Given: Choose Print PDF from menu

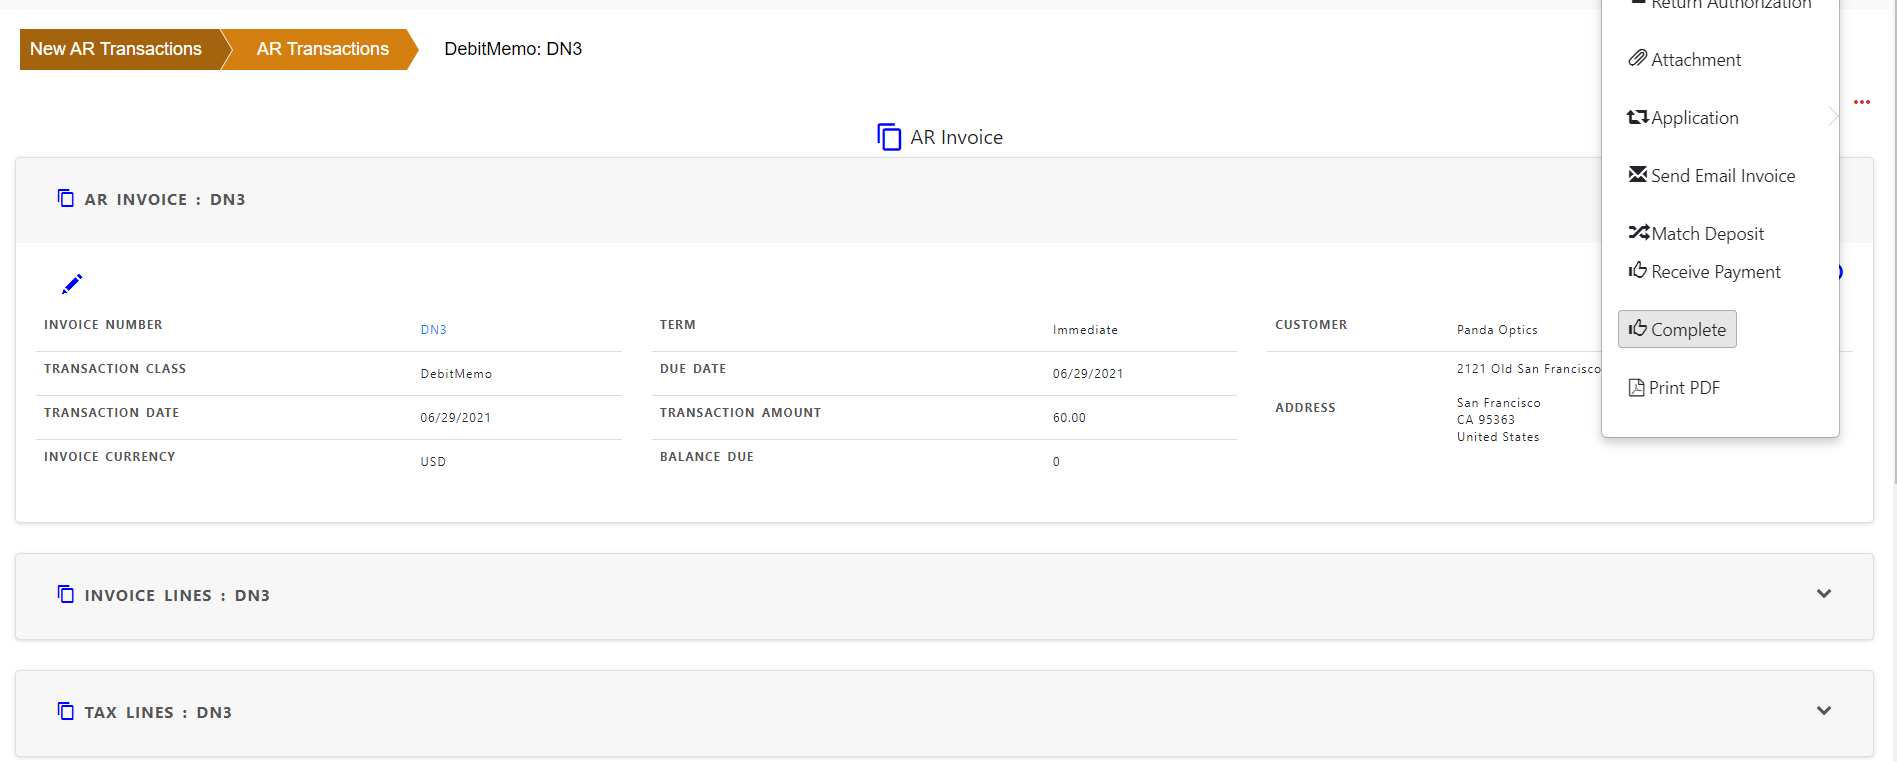Looking at the screenshot, I should coord(1684,388).
